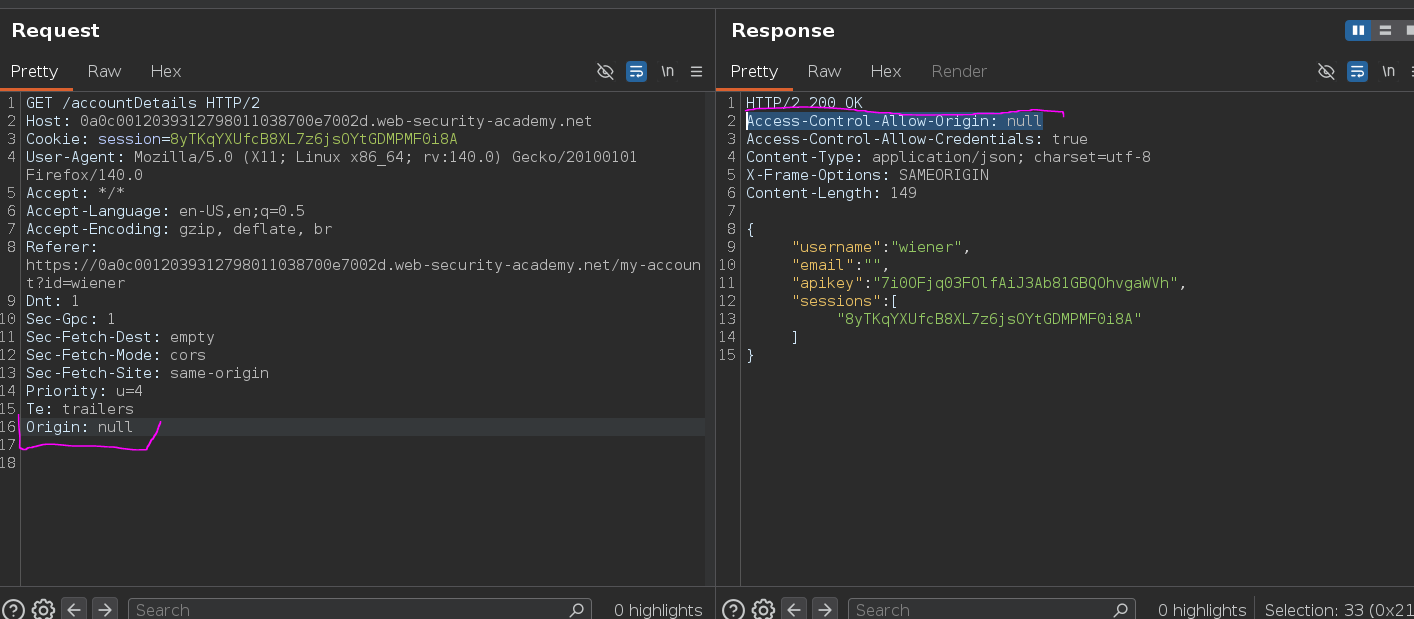Switch Response view to Hex tab

886,71
